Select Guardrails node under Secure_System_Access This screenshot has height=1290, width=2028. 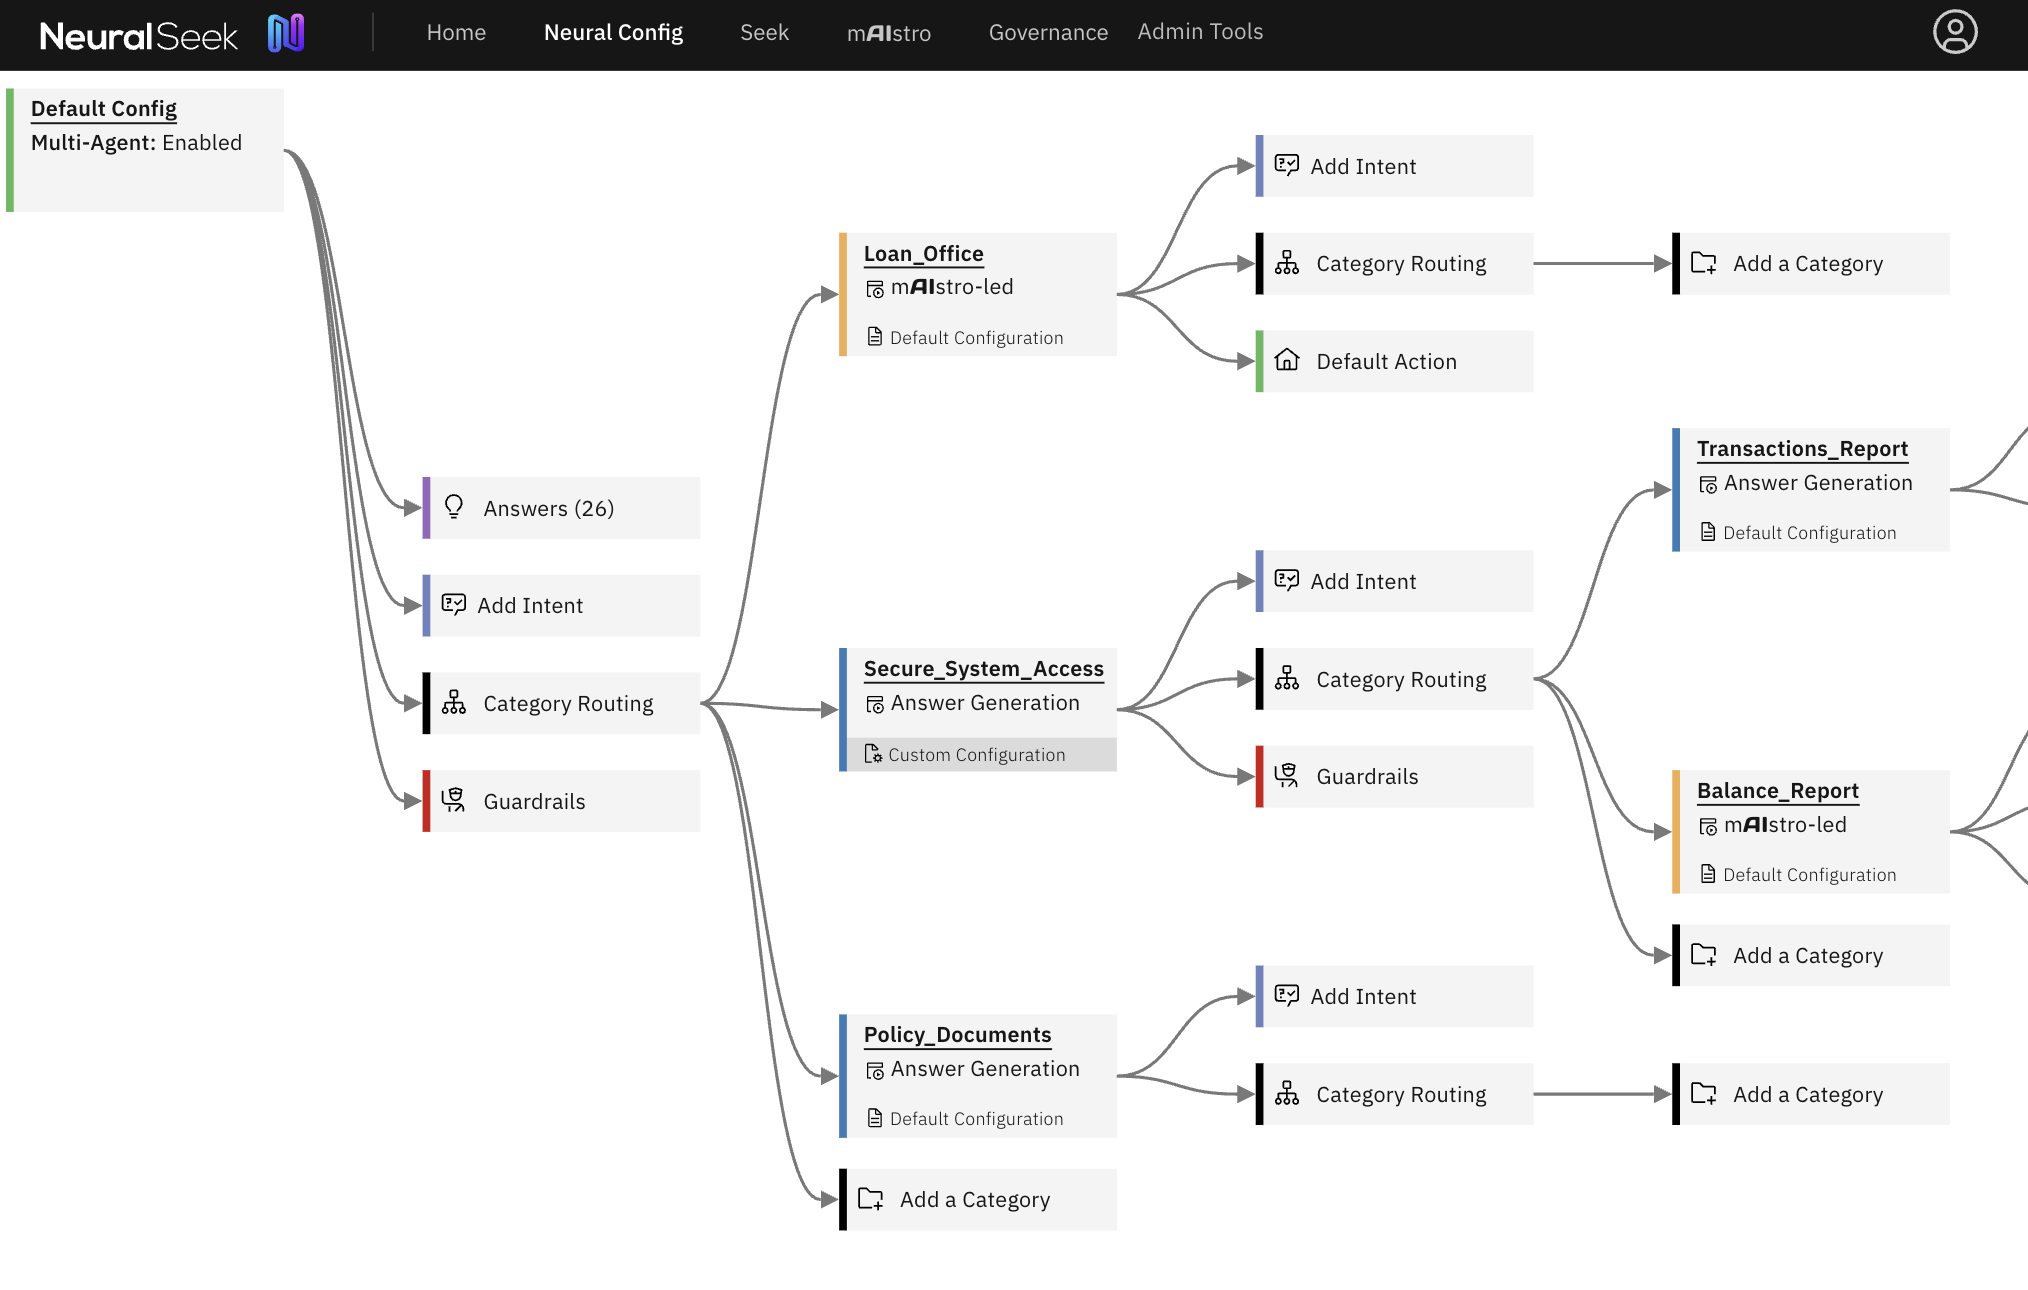(1366, 776)
